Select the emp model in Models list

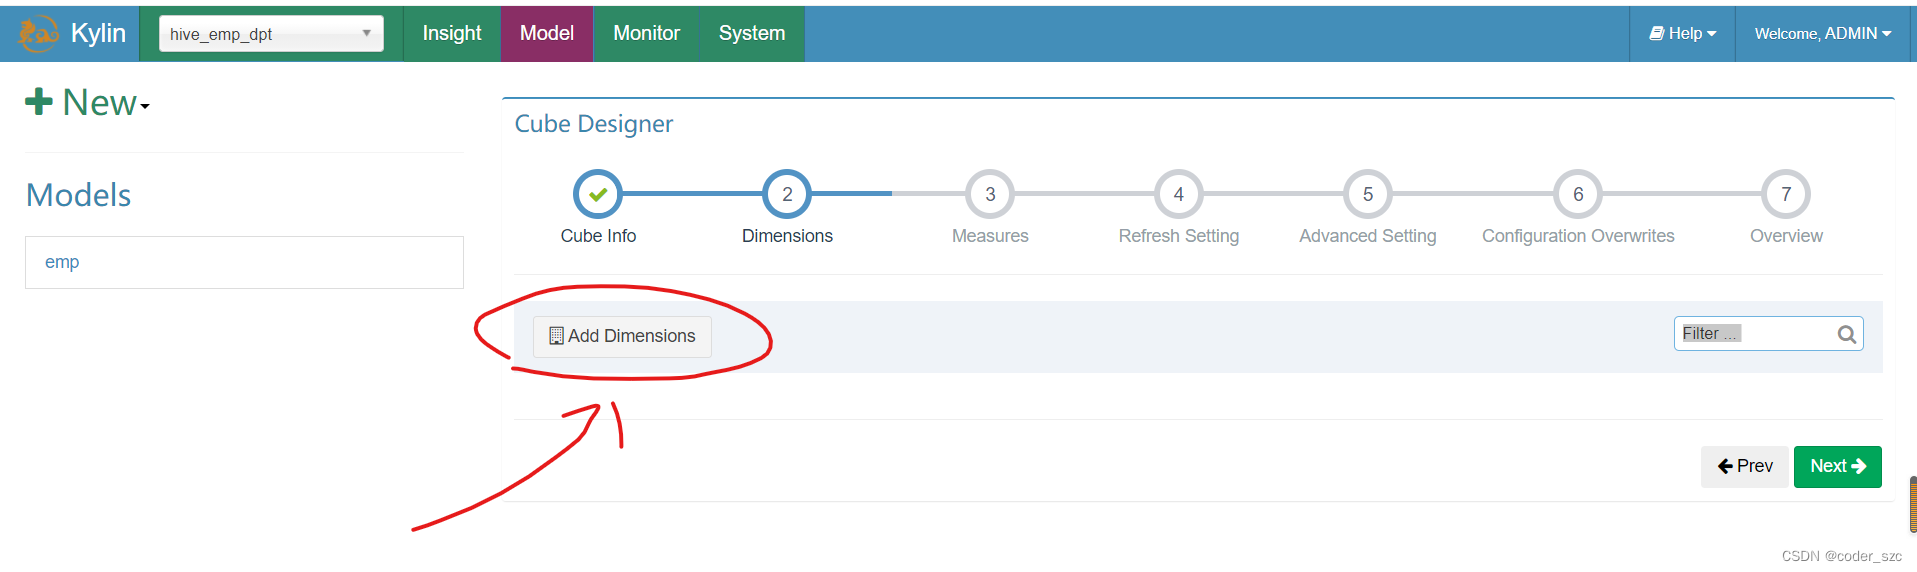(244, 262)
